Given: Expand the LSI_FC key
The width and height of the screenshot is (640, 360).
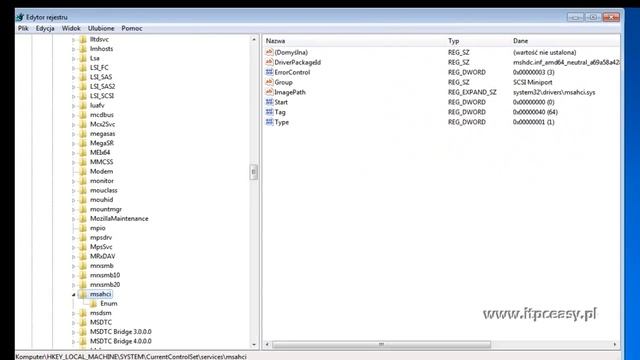Looking at the screenshot, I should [x=73, y=68].
